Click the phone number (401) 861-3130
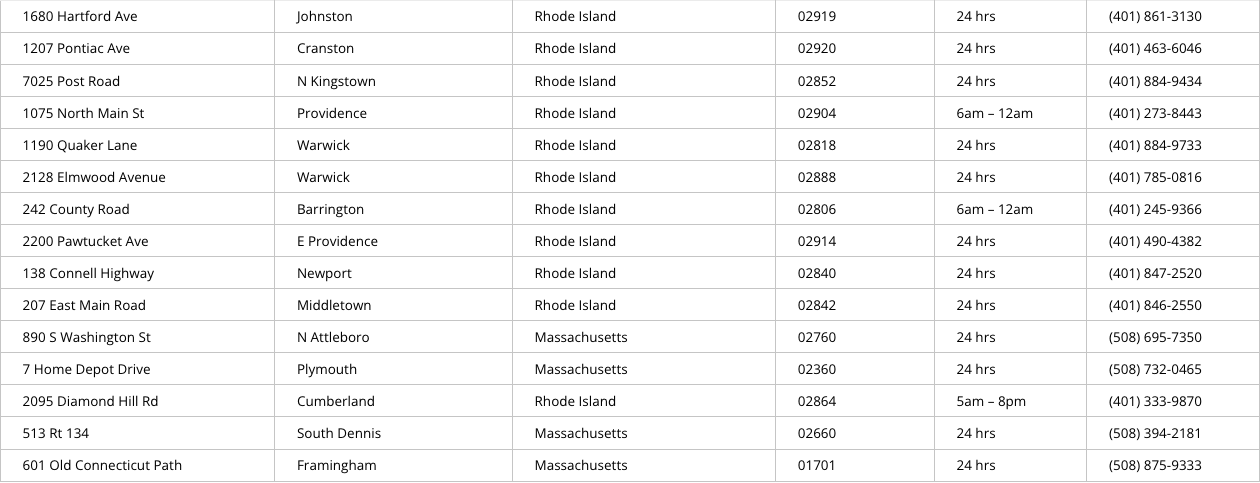The width and height of the screenshot is (1260, 483). [1155, 17]
